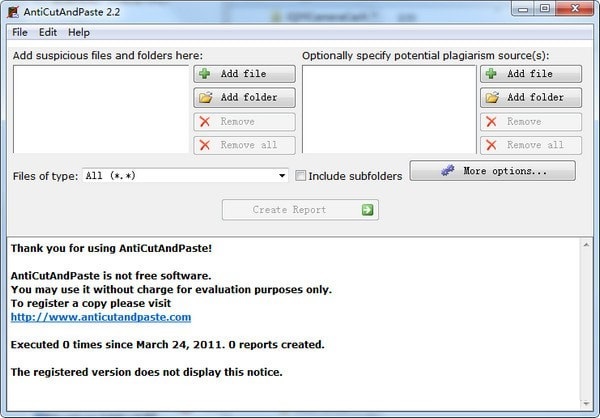Click "Optionally specify potential plagiarism source(s):" label
600x418 pixels.
[x=426, y=56]
